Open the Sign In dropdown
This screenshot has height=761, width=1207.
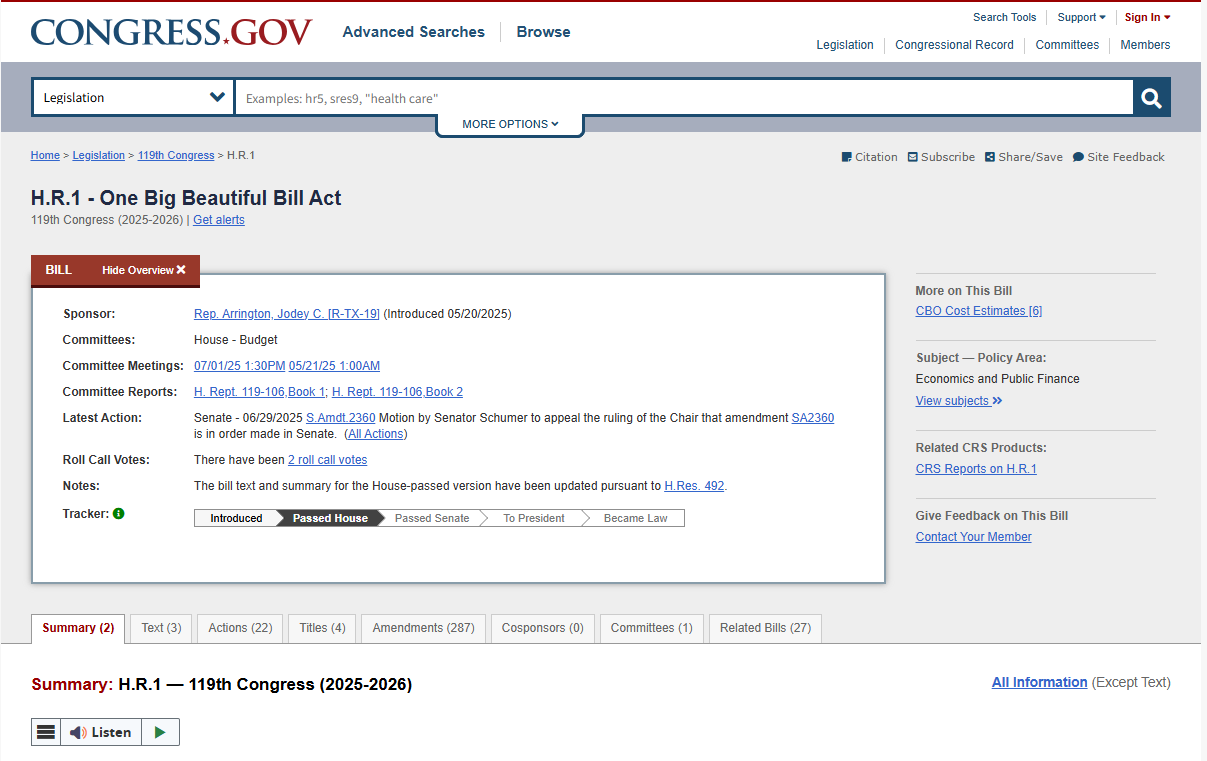pyautogui.click(x=1147, y=17)
